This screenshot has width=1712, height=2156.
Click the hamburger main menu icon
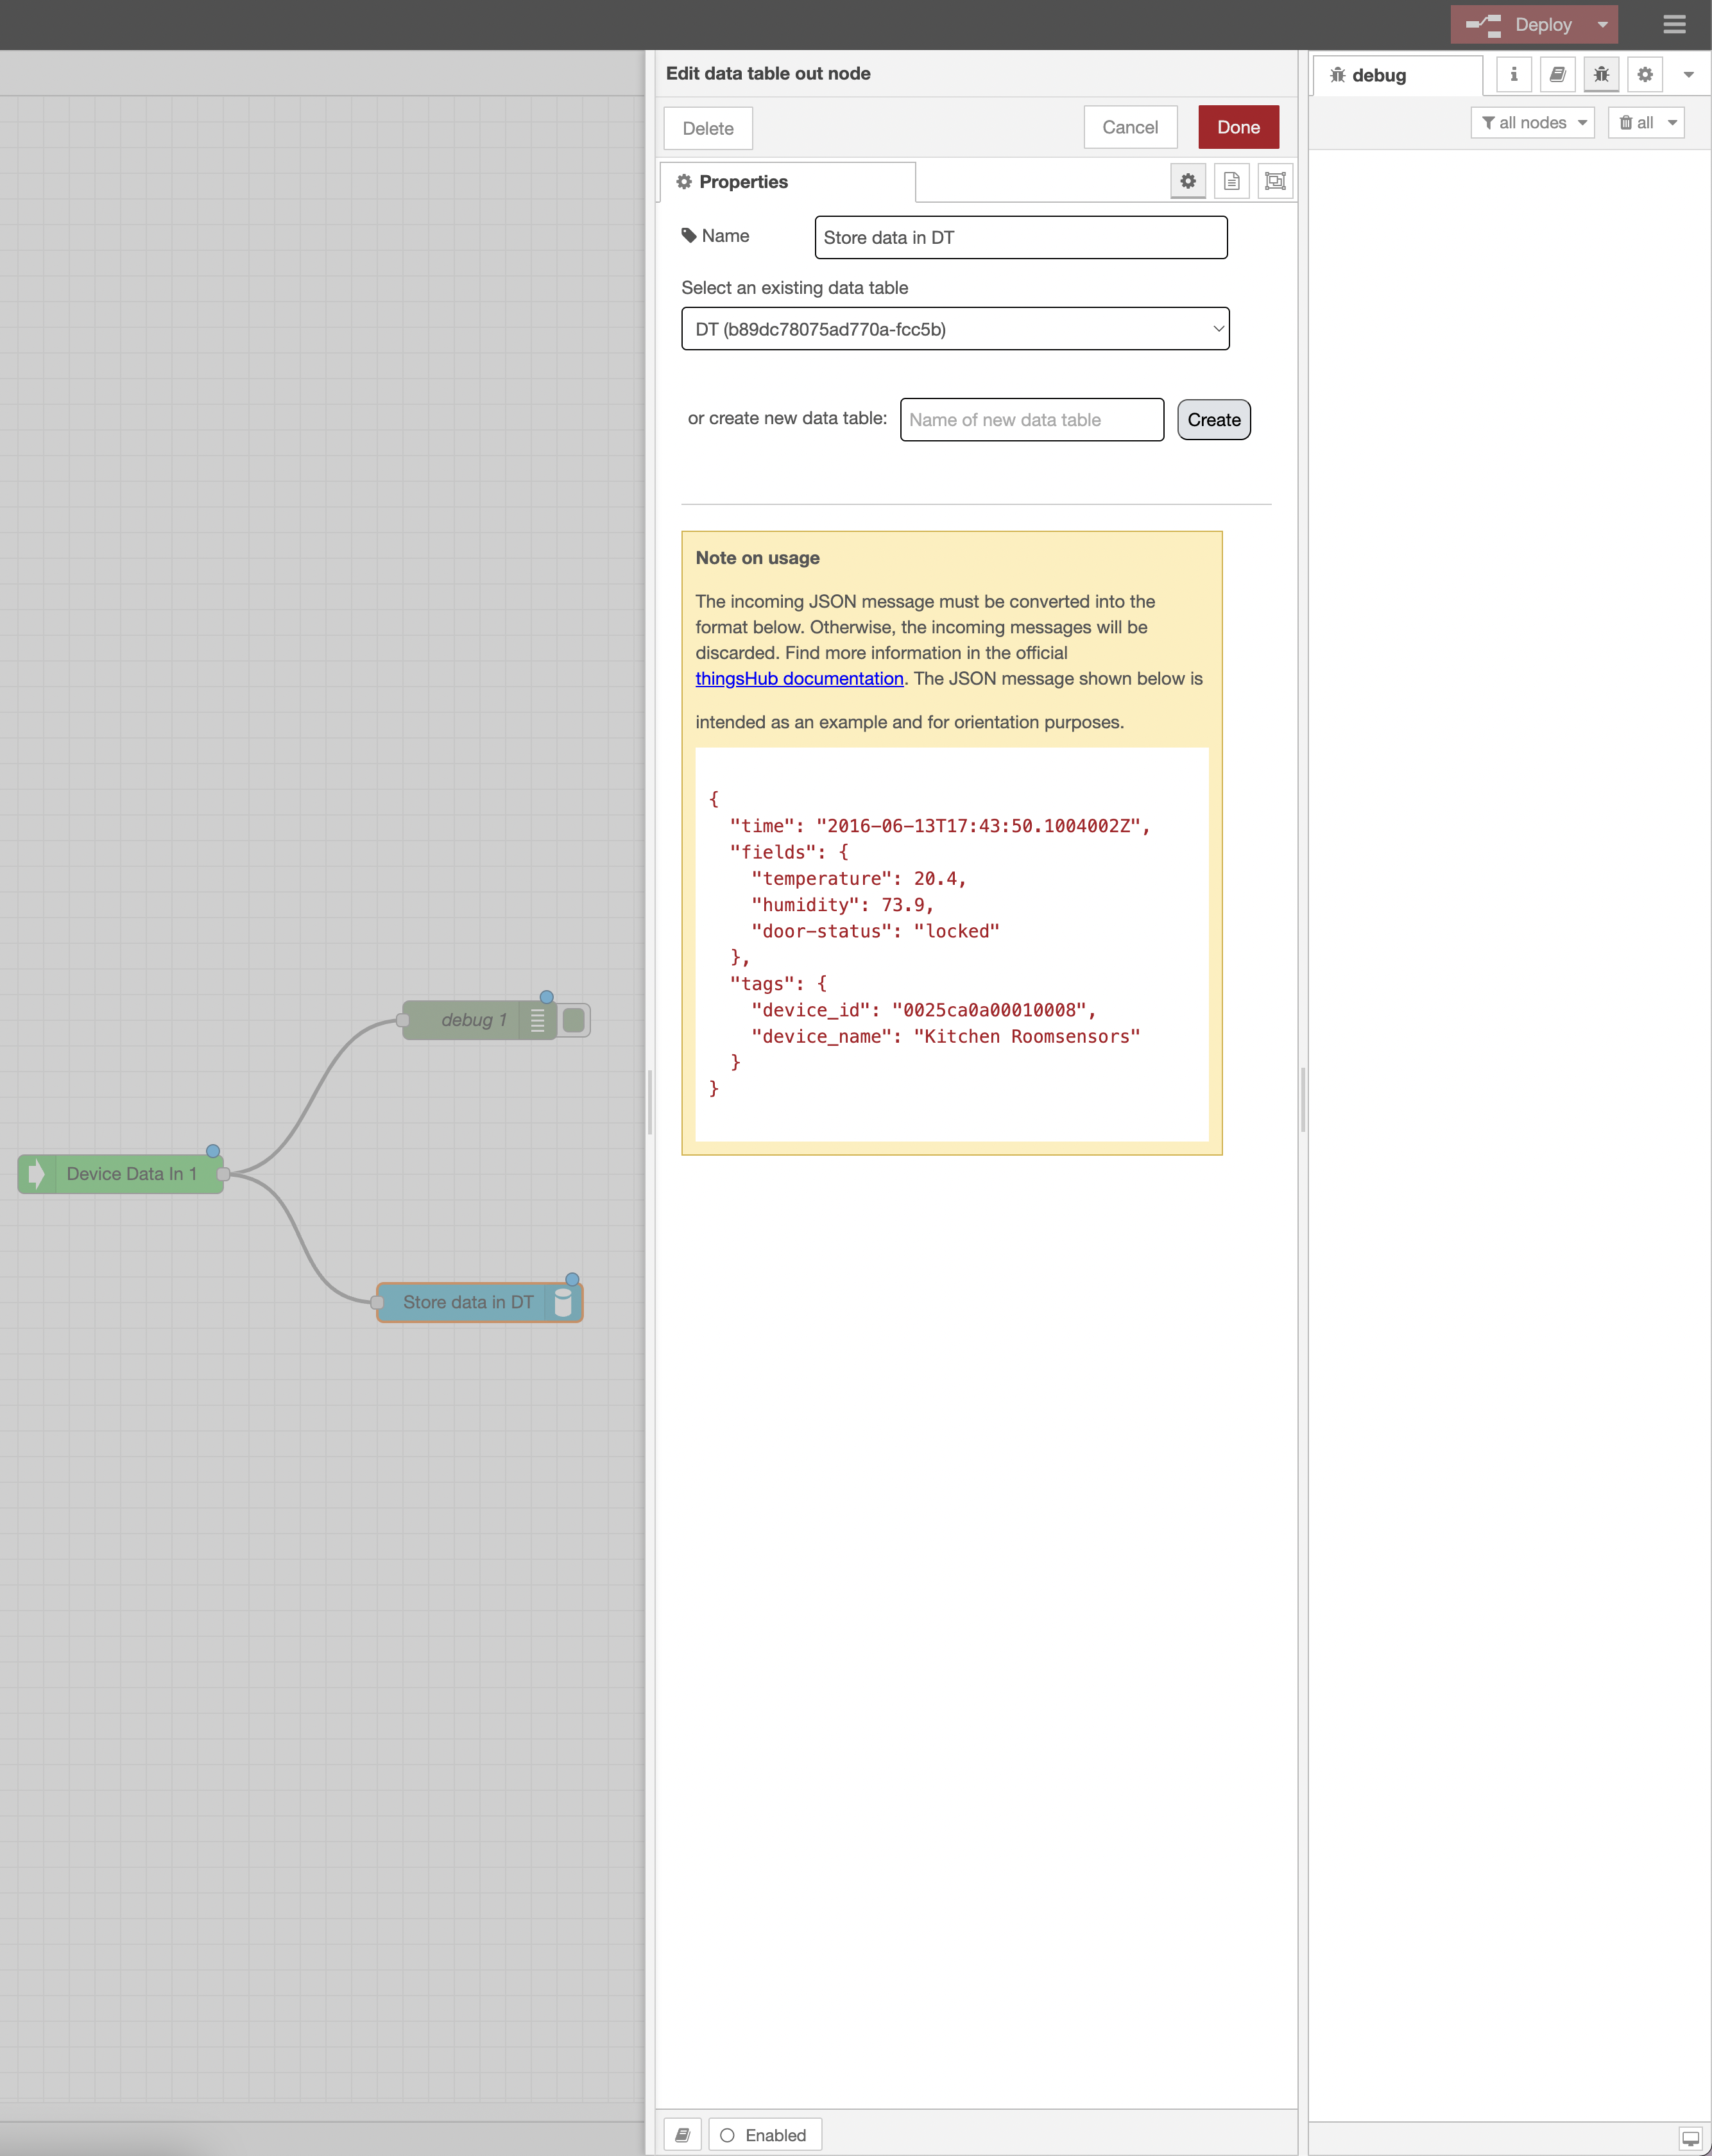(x=1674, y=24)
